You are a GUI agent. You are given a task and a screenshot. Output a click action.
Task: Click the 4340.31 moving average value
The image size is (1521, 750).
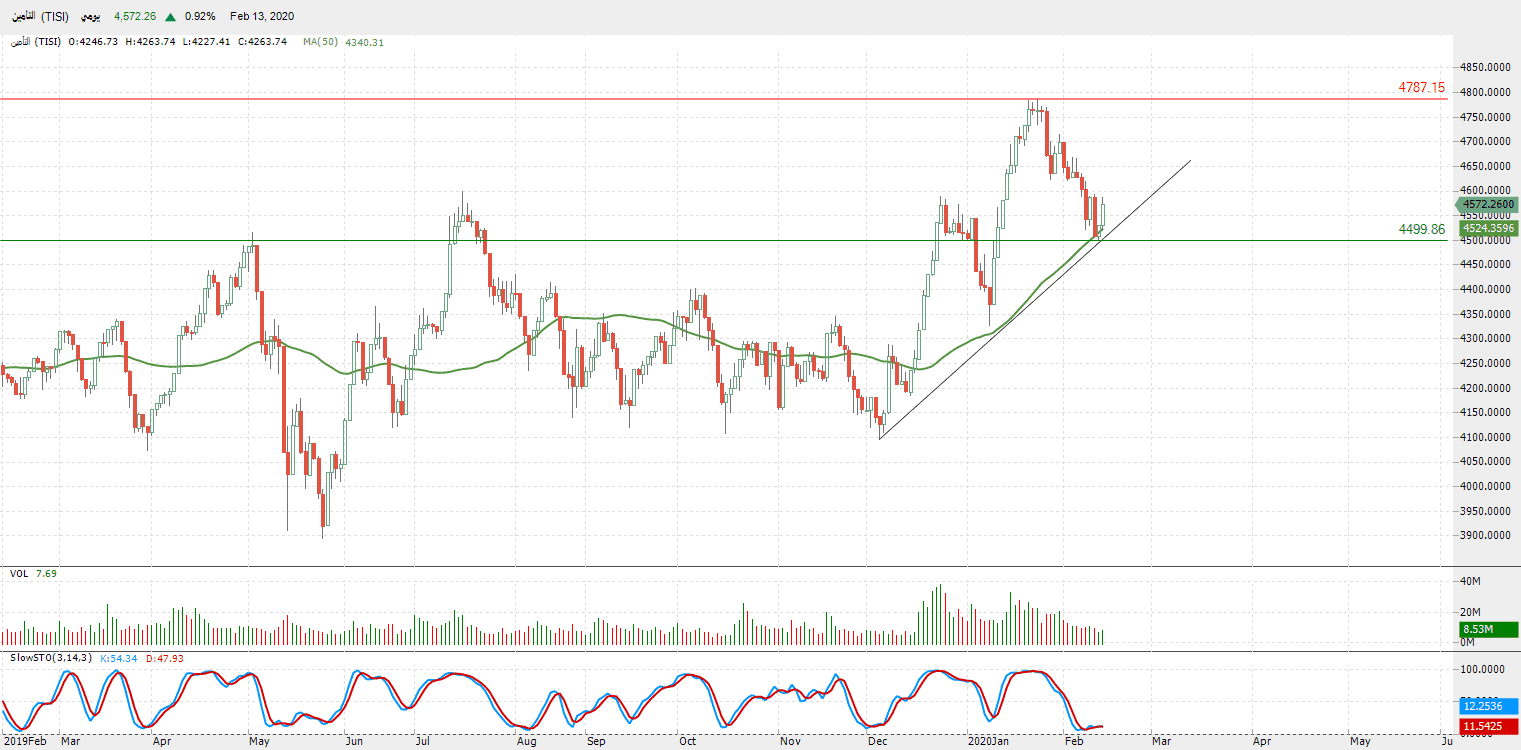coord(364,42)
